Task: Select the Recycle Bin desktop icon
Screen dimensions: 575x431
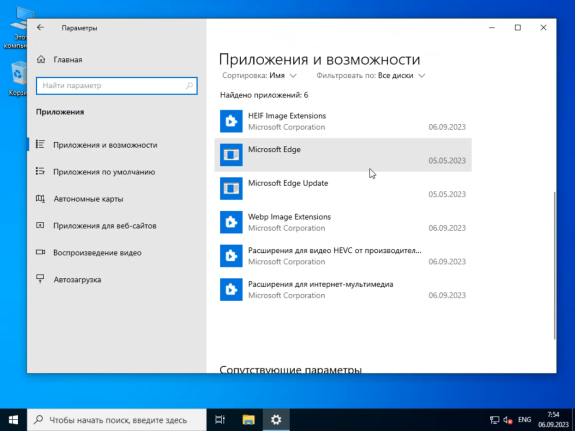Action: [x=18, y=79]
